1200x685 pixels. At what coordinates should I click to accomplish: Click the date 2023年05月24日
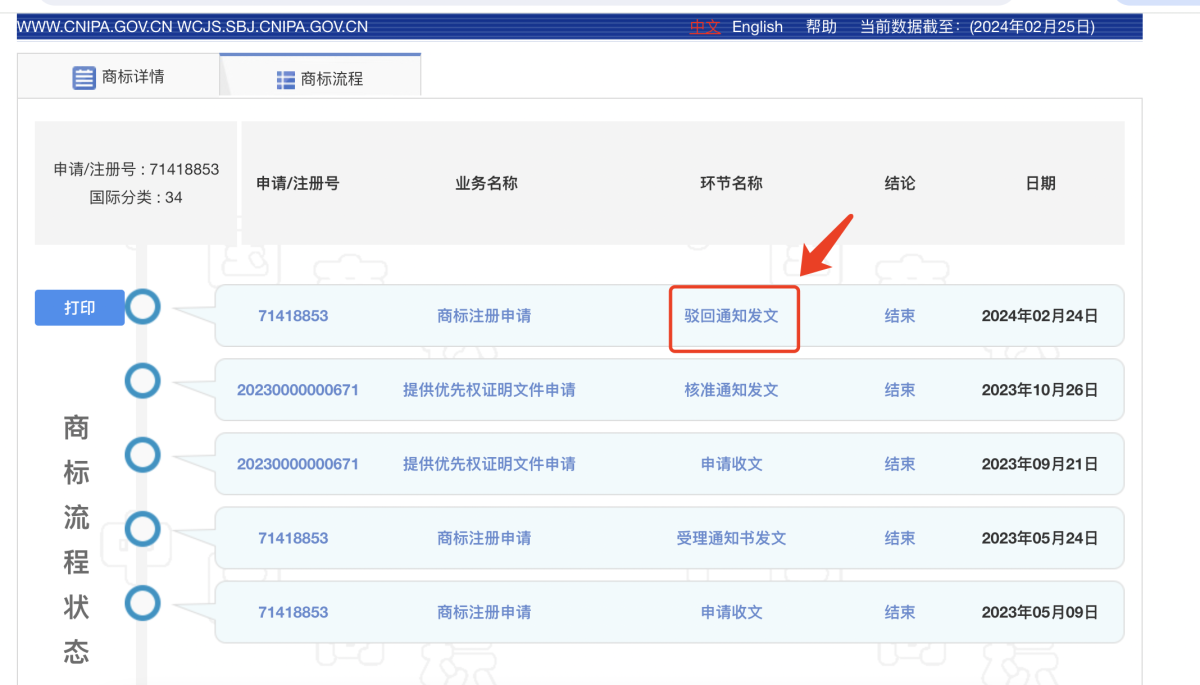click(1040, 538)
